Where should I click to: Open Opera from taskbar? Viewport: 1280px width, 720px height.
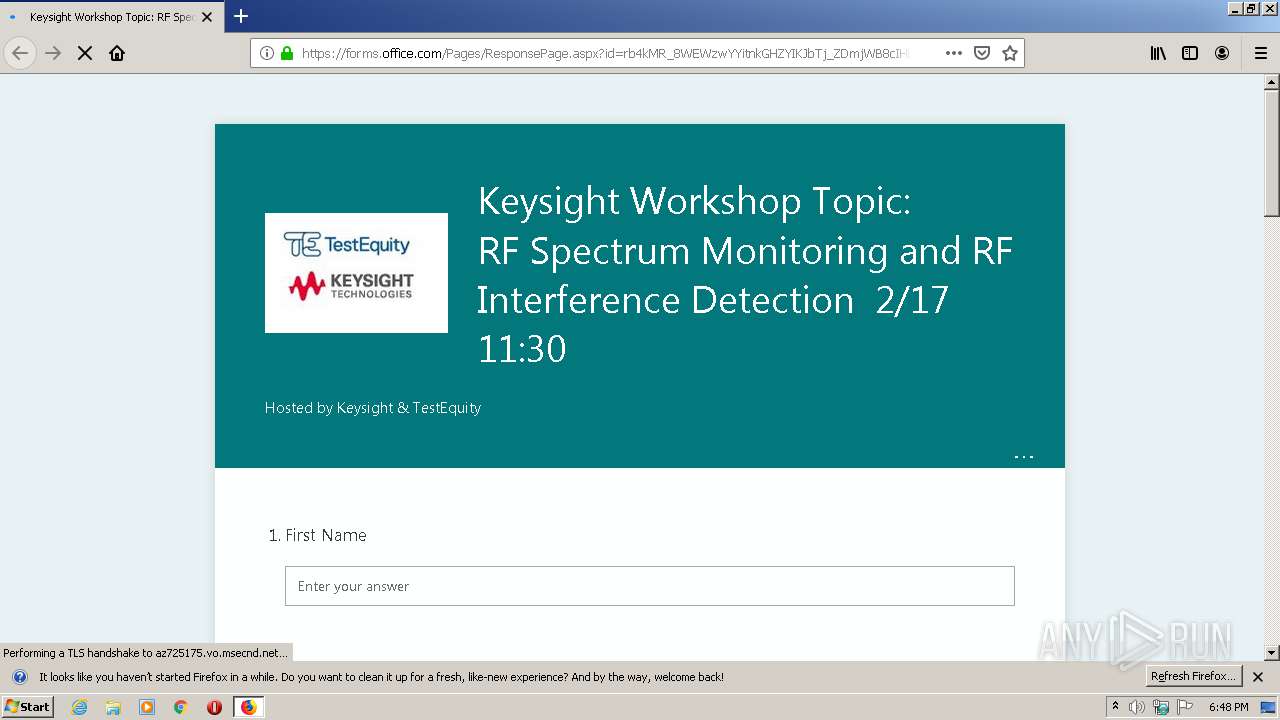(x=214, y=707)
